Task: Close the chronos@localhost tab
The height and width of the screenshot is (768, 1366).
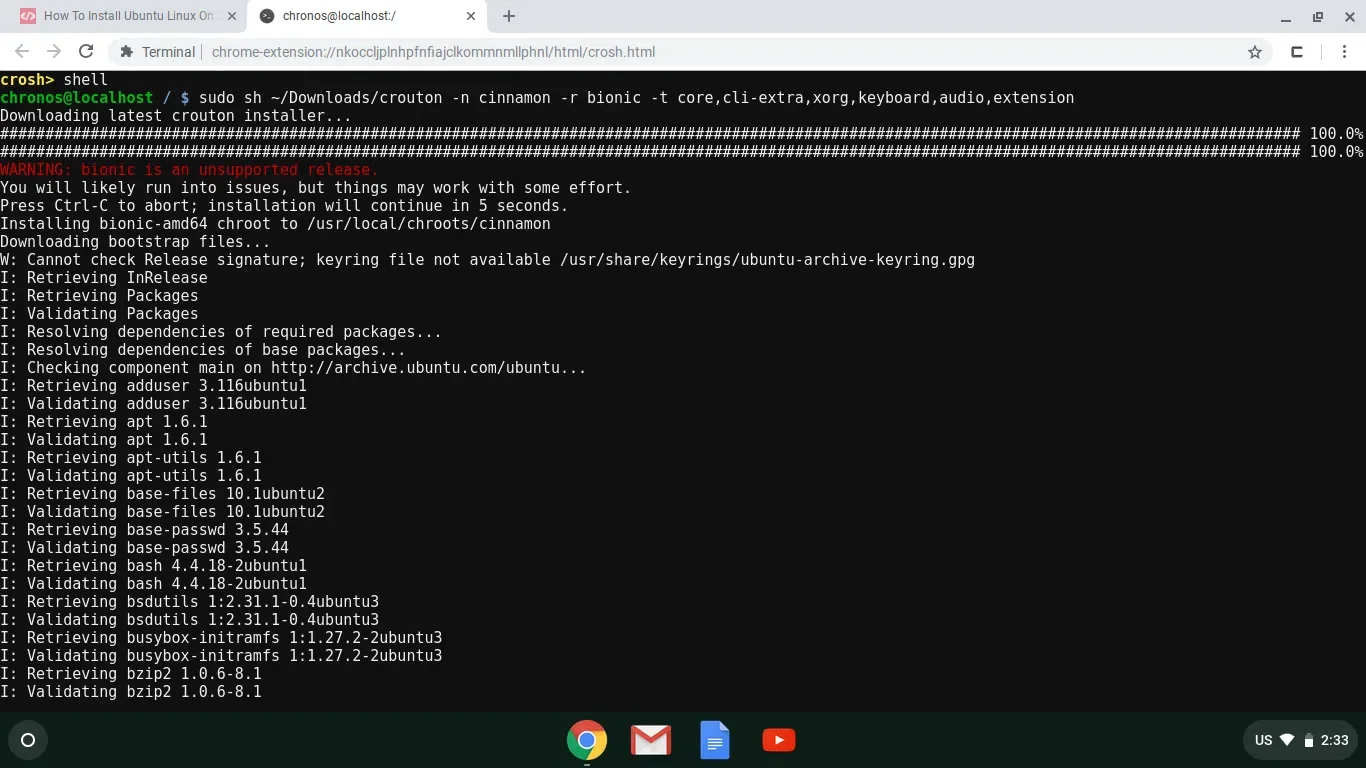Action: 472,16
